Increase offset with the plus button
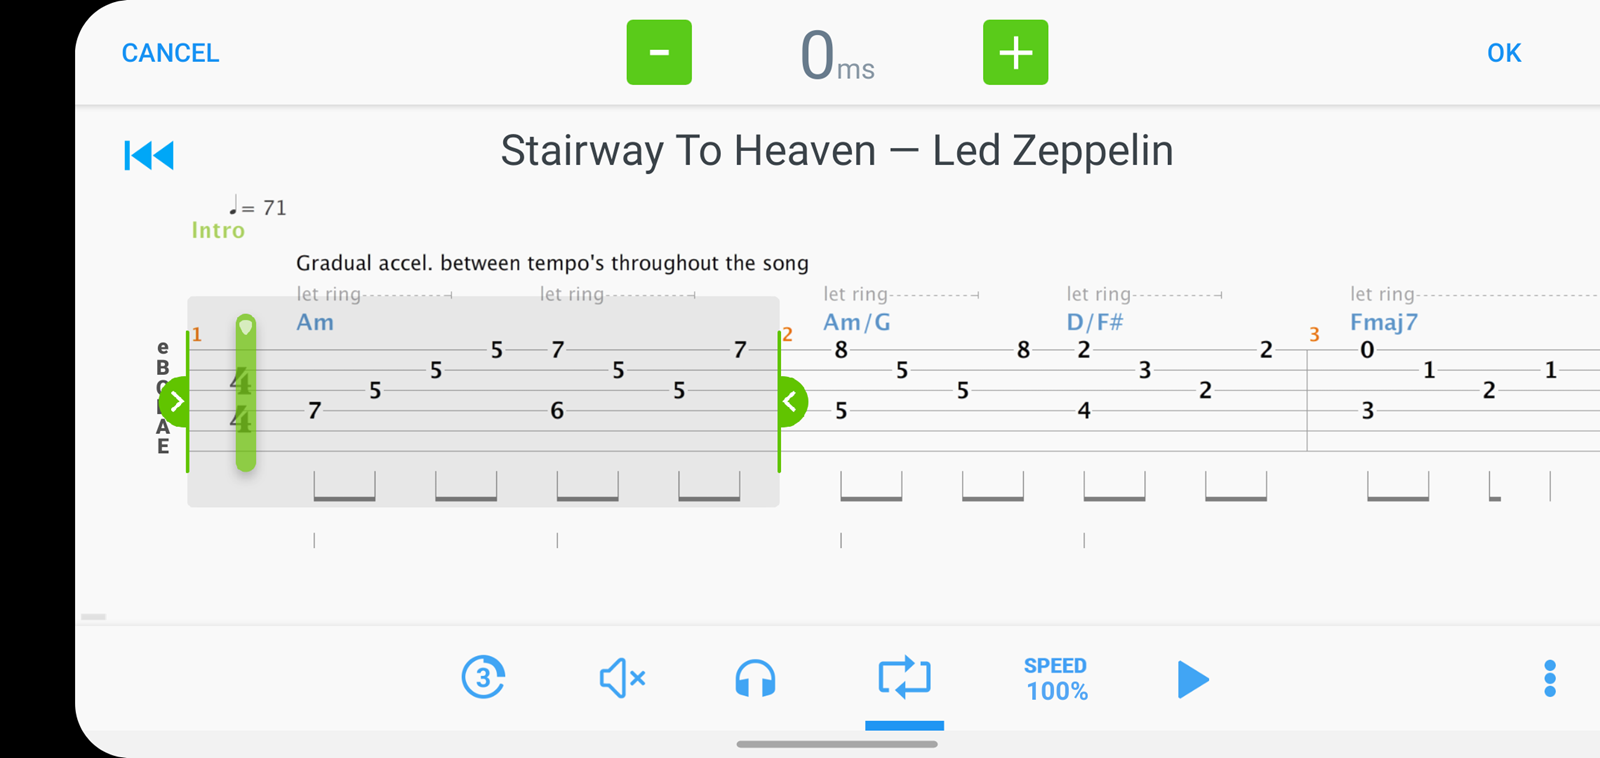The height and width of the screenshot is (758, 1600). pos(1016,52)
